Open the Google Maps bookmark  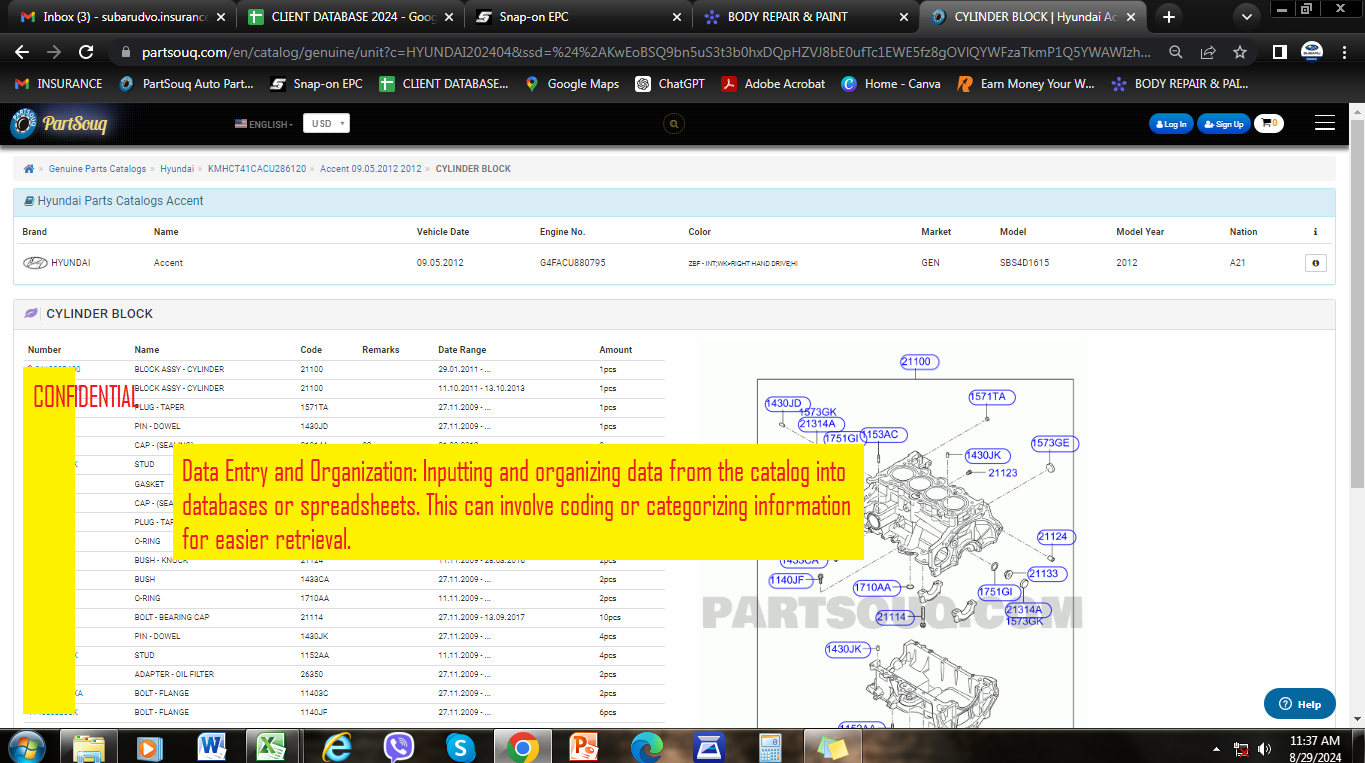click(x=571, y=84)
